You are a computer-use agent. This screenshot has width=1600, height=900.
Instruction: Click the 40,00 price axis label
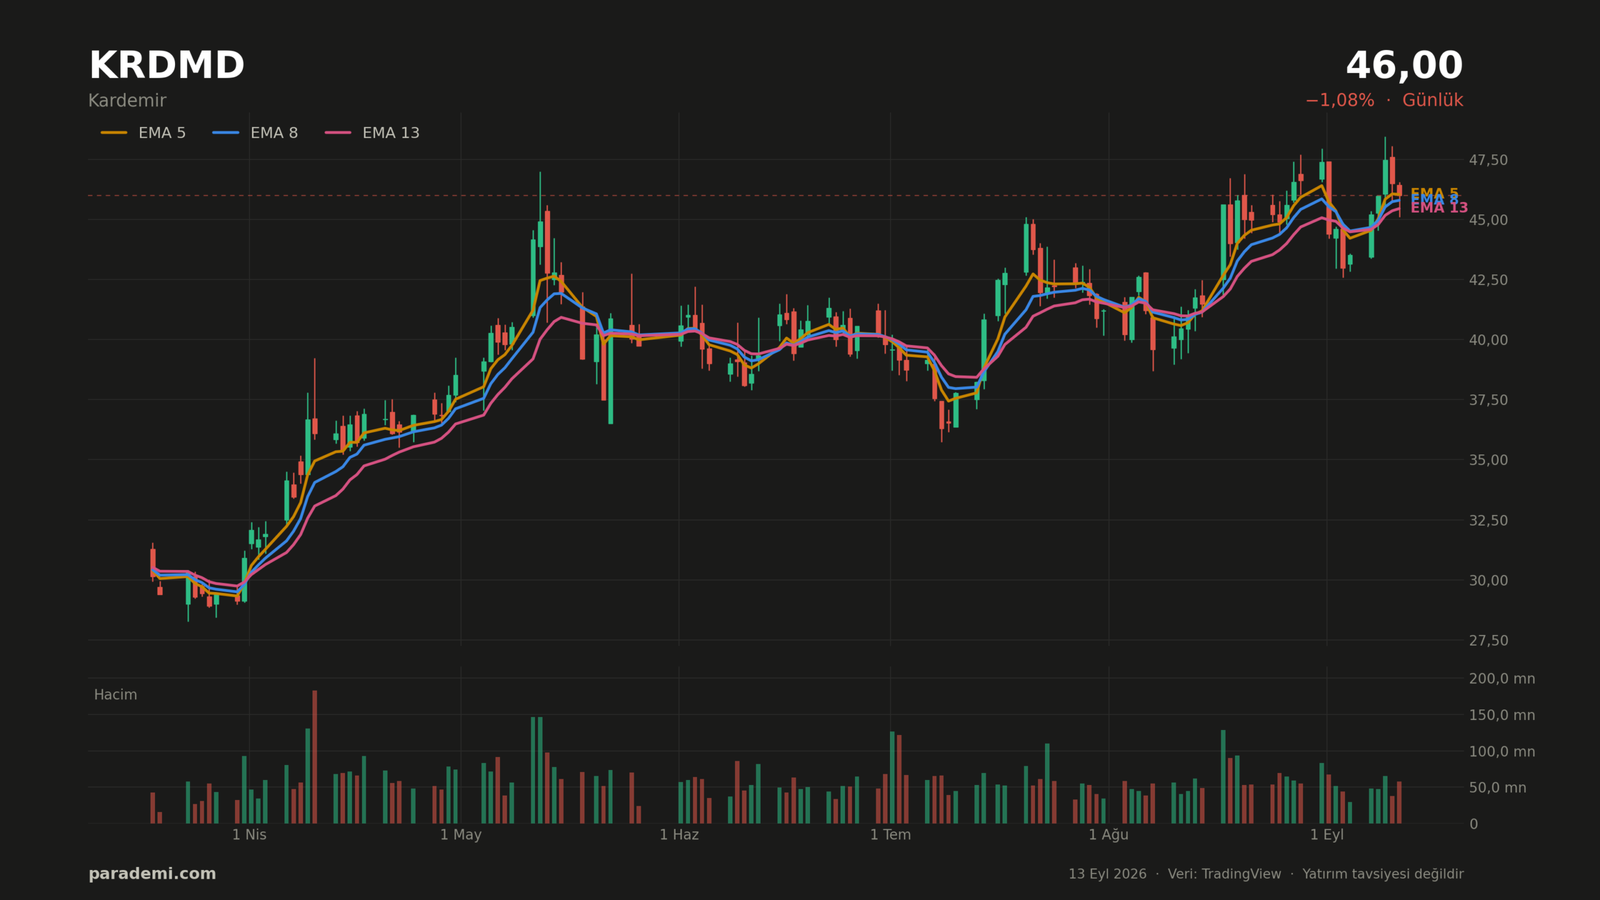point(1488,340)
